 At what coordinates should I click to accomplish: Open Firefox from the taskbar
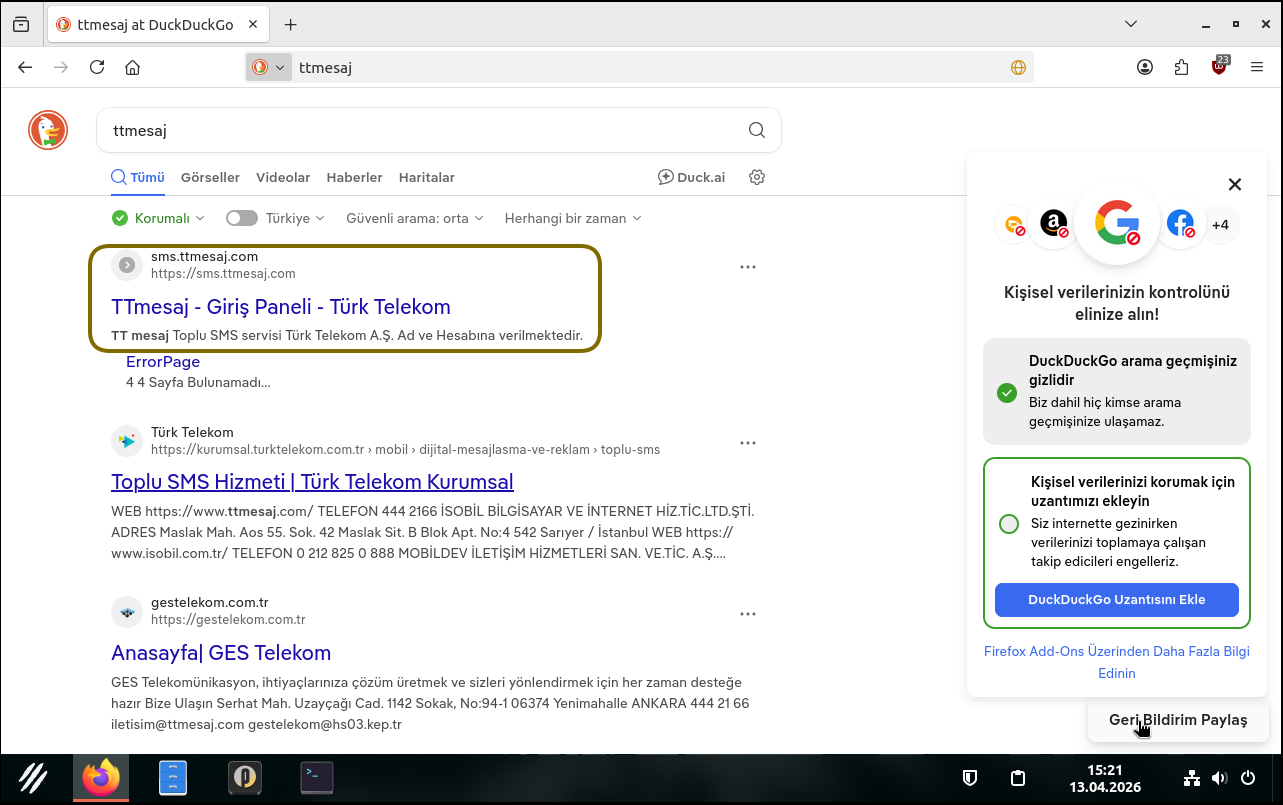[x=101, y=778]
